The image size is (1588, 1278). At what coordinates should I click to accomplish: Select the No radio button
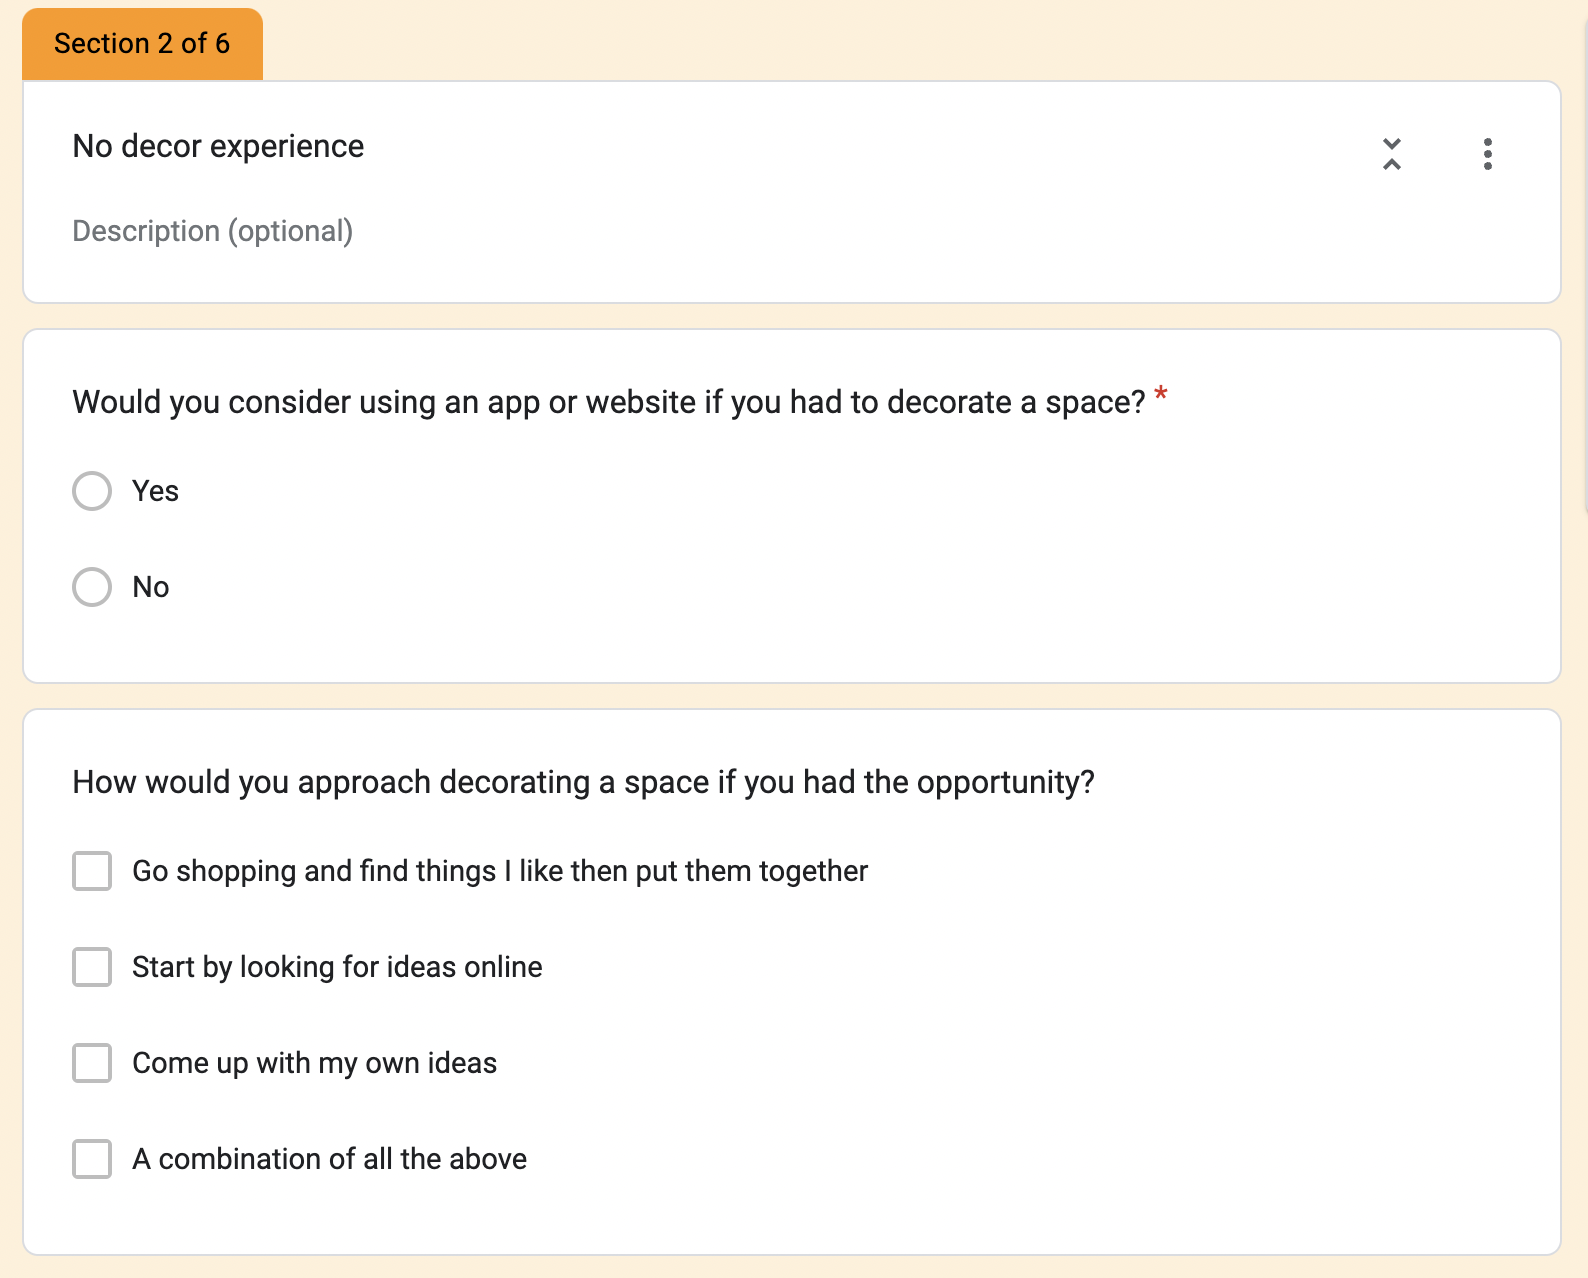(x=92, y=587)
